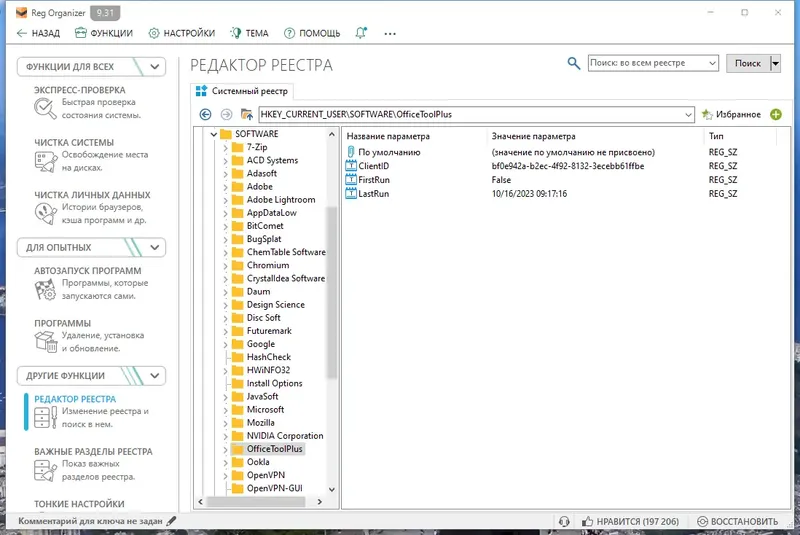Select the HWiNFO32 registry key
This screenshot has height=535, width=800.
tap(268, 370)
